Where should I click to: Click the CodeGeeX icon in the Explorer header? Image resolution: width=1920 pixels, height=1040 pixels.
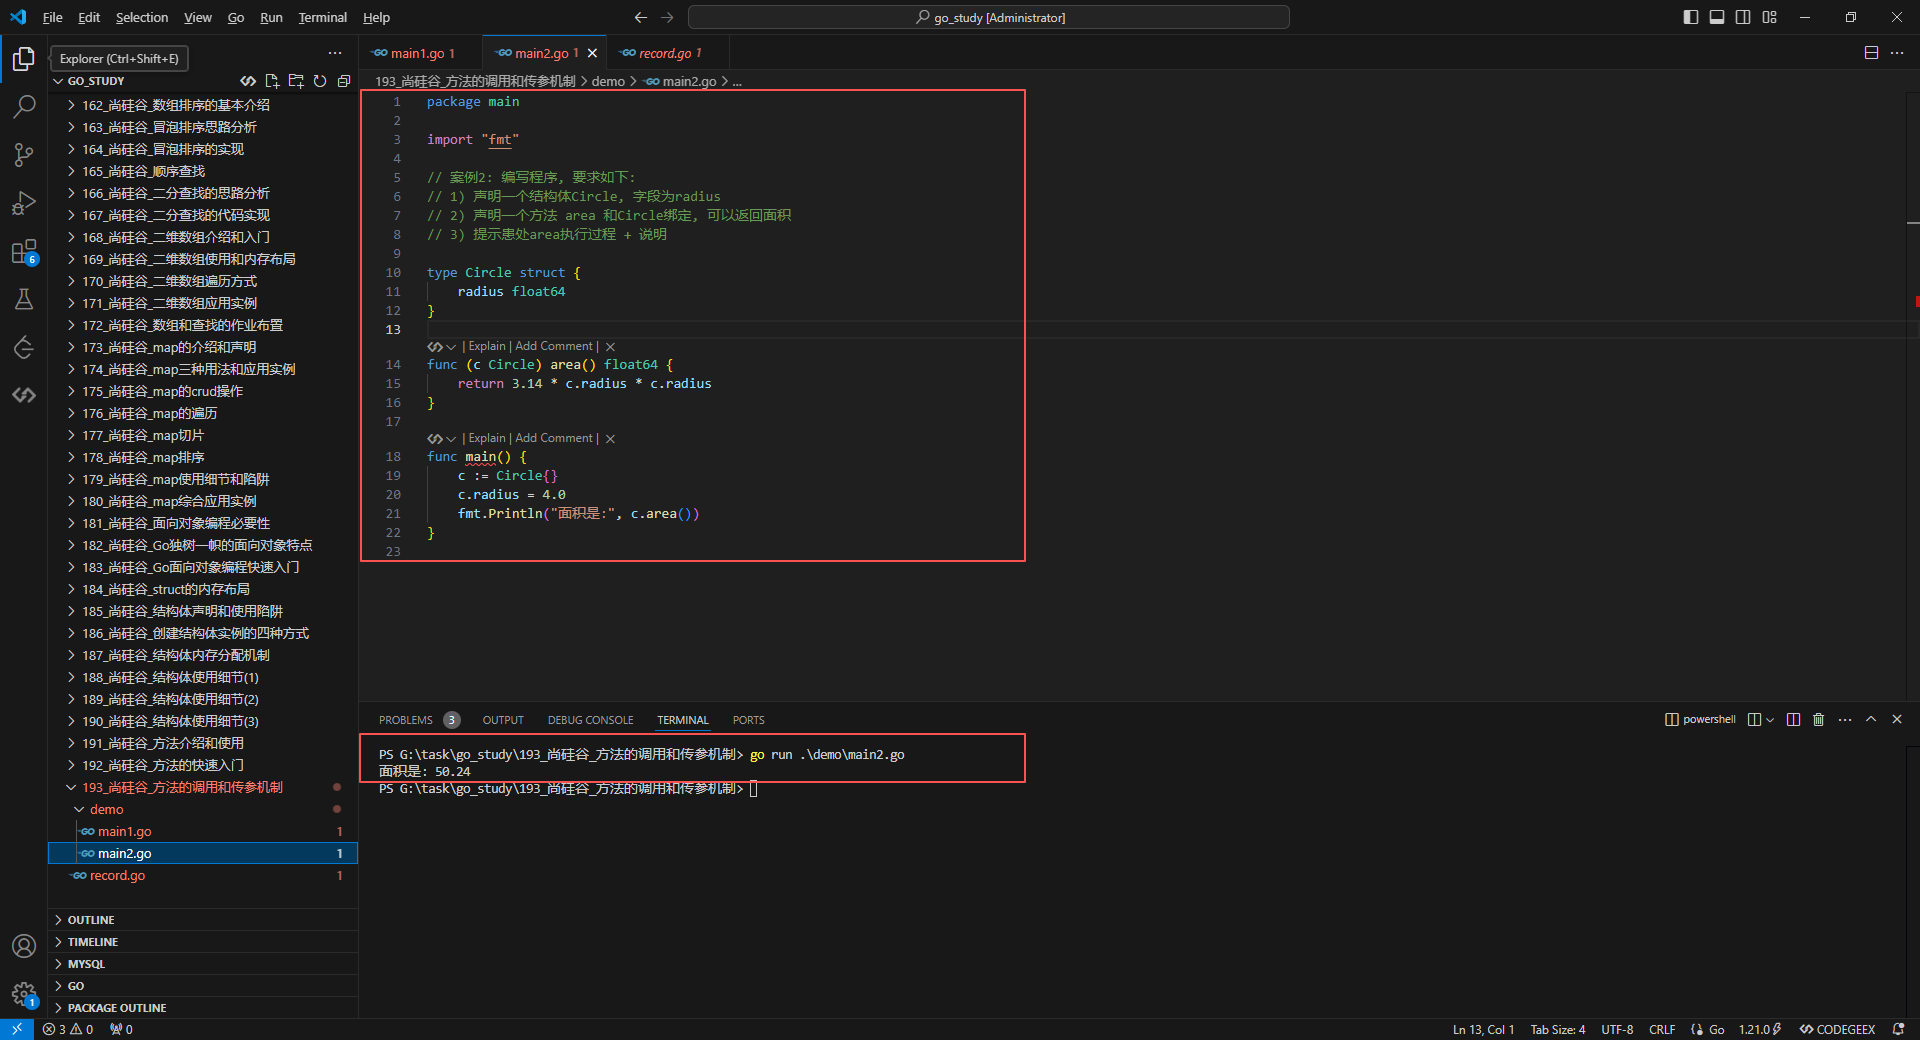[248, 81]
